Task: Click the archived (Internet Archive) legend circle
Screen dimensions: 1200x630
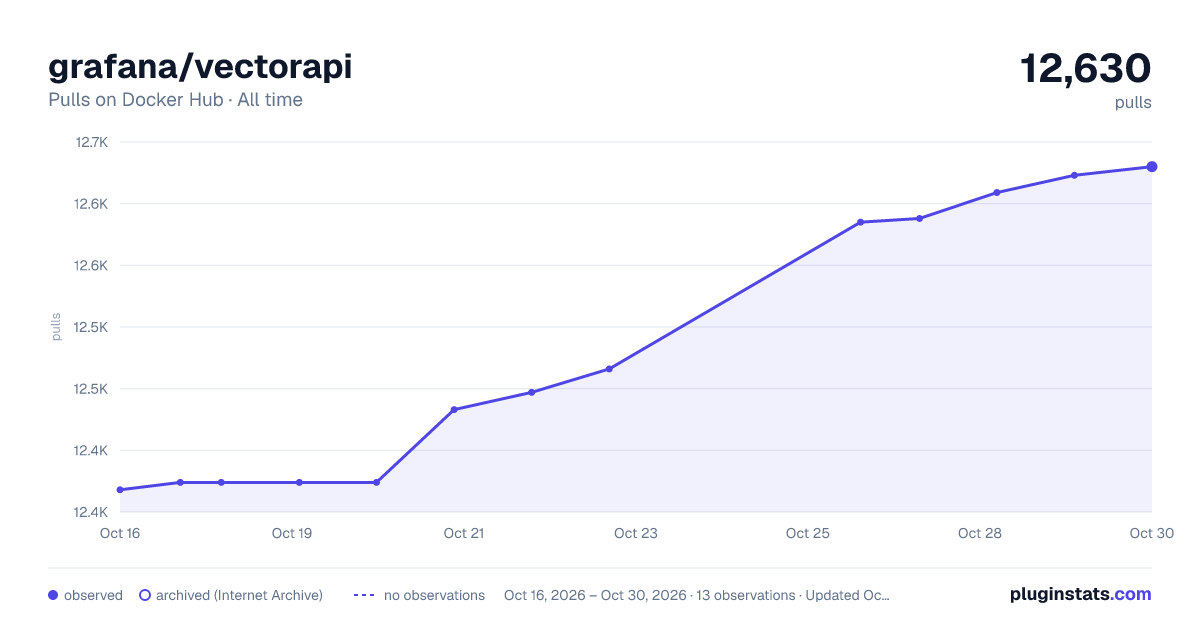Action: 145,595
